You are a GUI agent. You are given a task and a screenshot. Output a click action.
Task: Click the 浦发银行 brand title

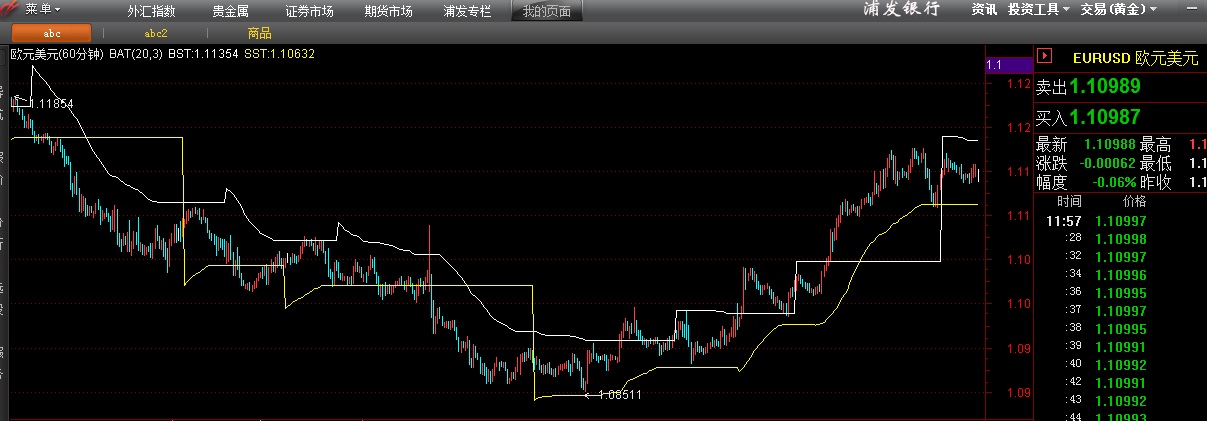(x=902, y=9)
